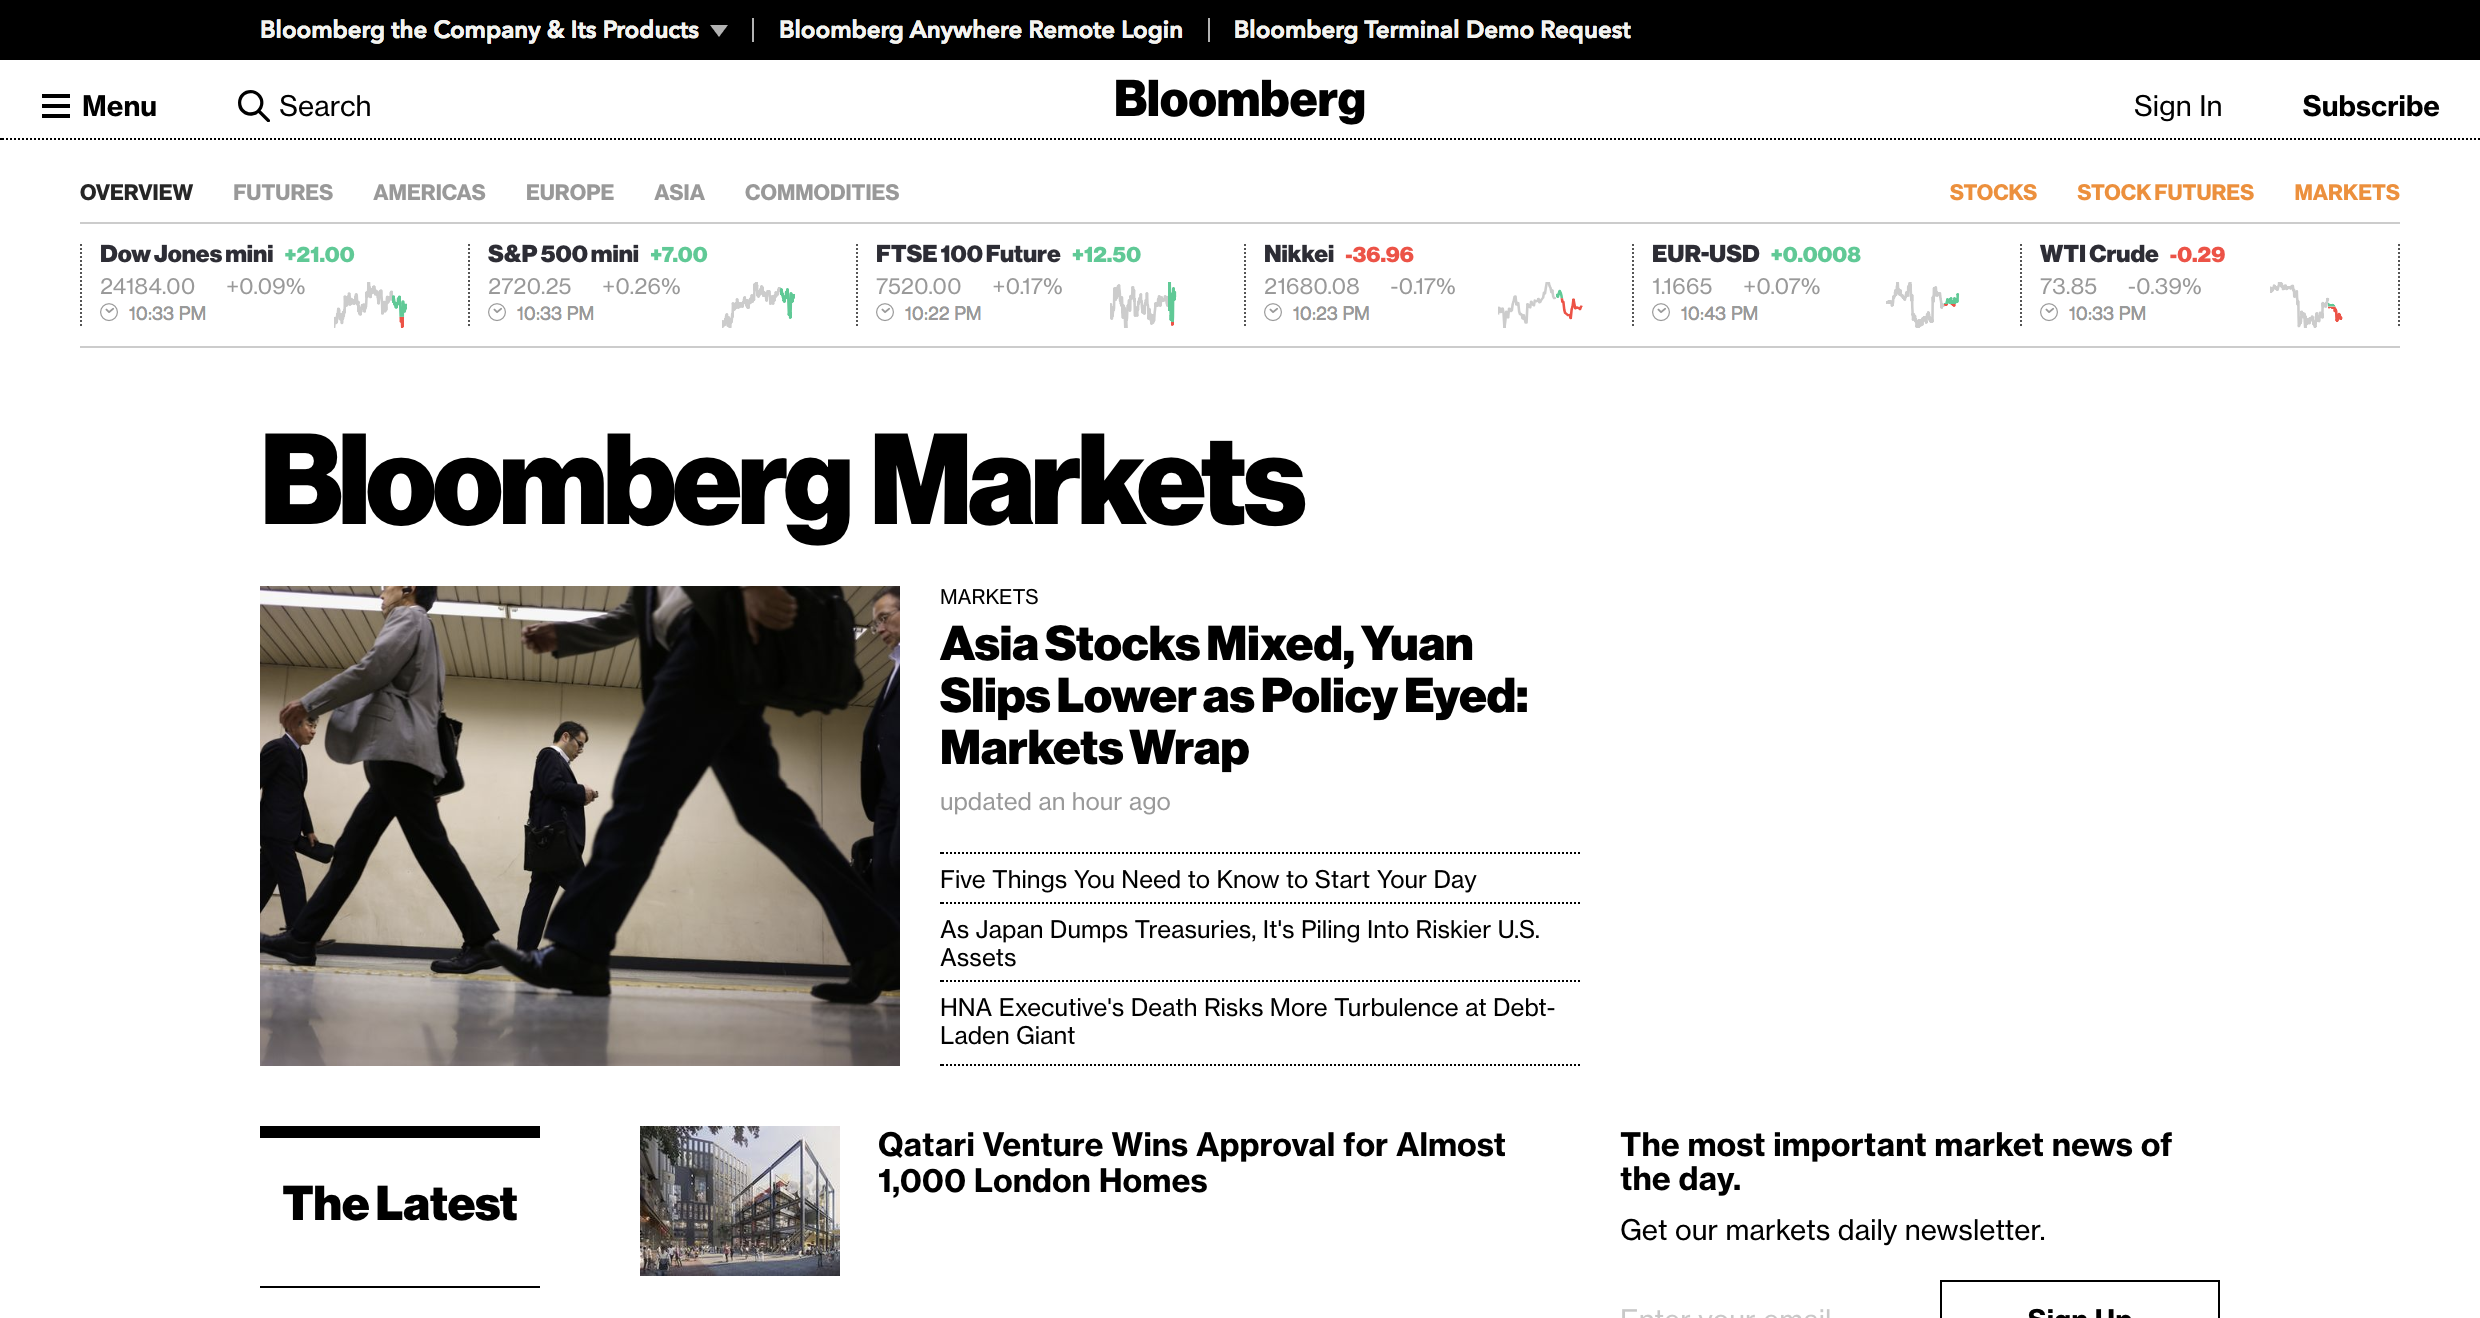Open the hamburger Menu icon

[x=56, y=106]
